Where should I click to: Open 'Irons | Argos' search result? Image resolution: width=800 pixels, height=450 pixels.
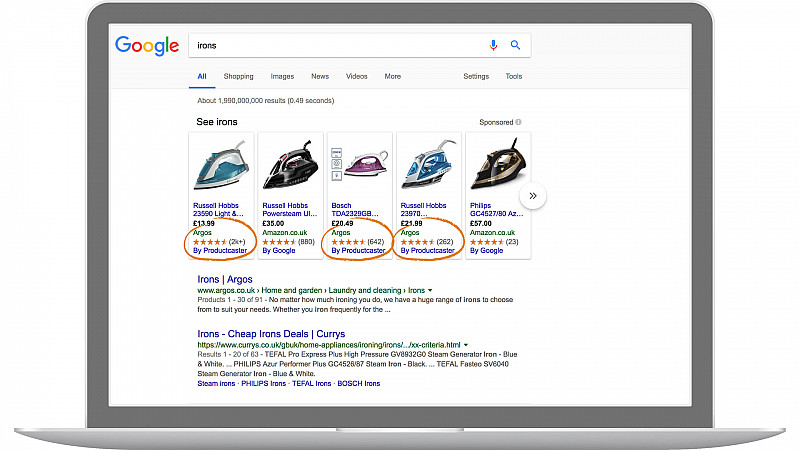(225, 280)
